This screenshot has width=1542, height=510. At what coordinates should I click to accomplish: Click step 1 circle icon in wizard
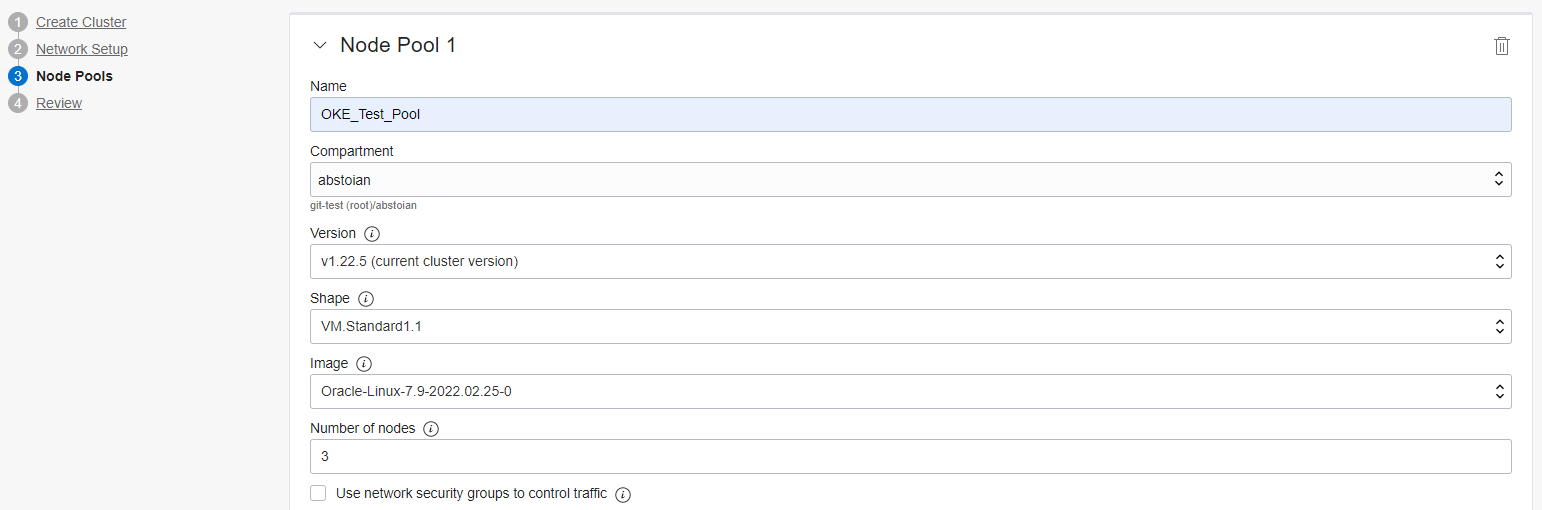tap(18, 22)
